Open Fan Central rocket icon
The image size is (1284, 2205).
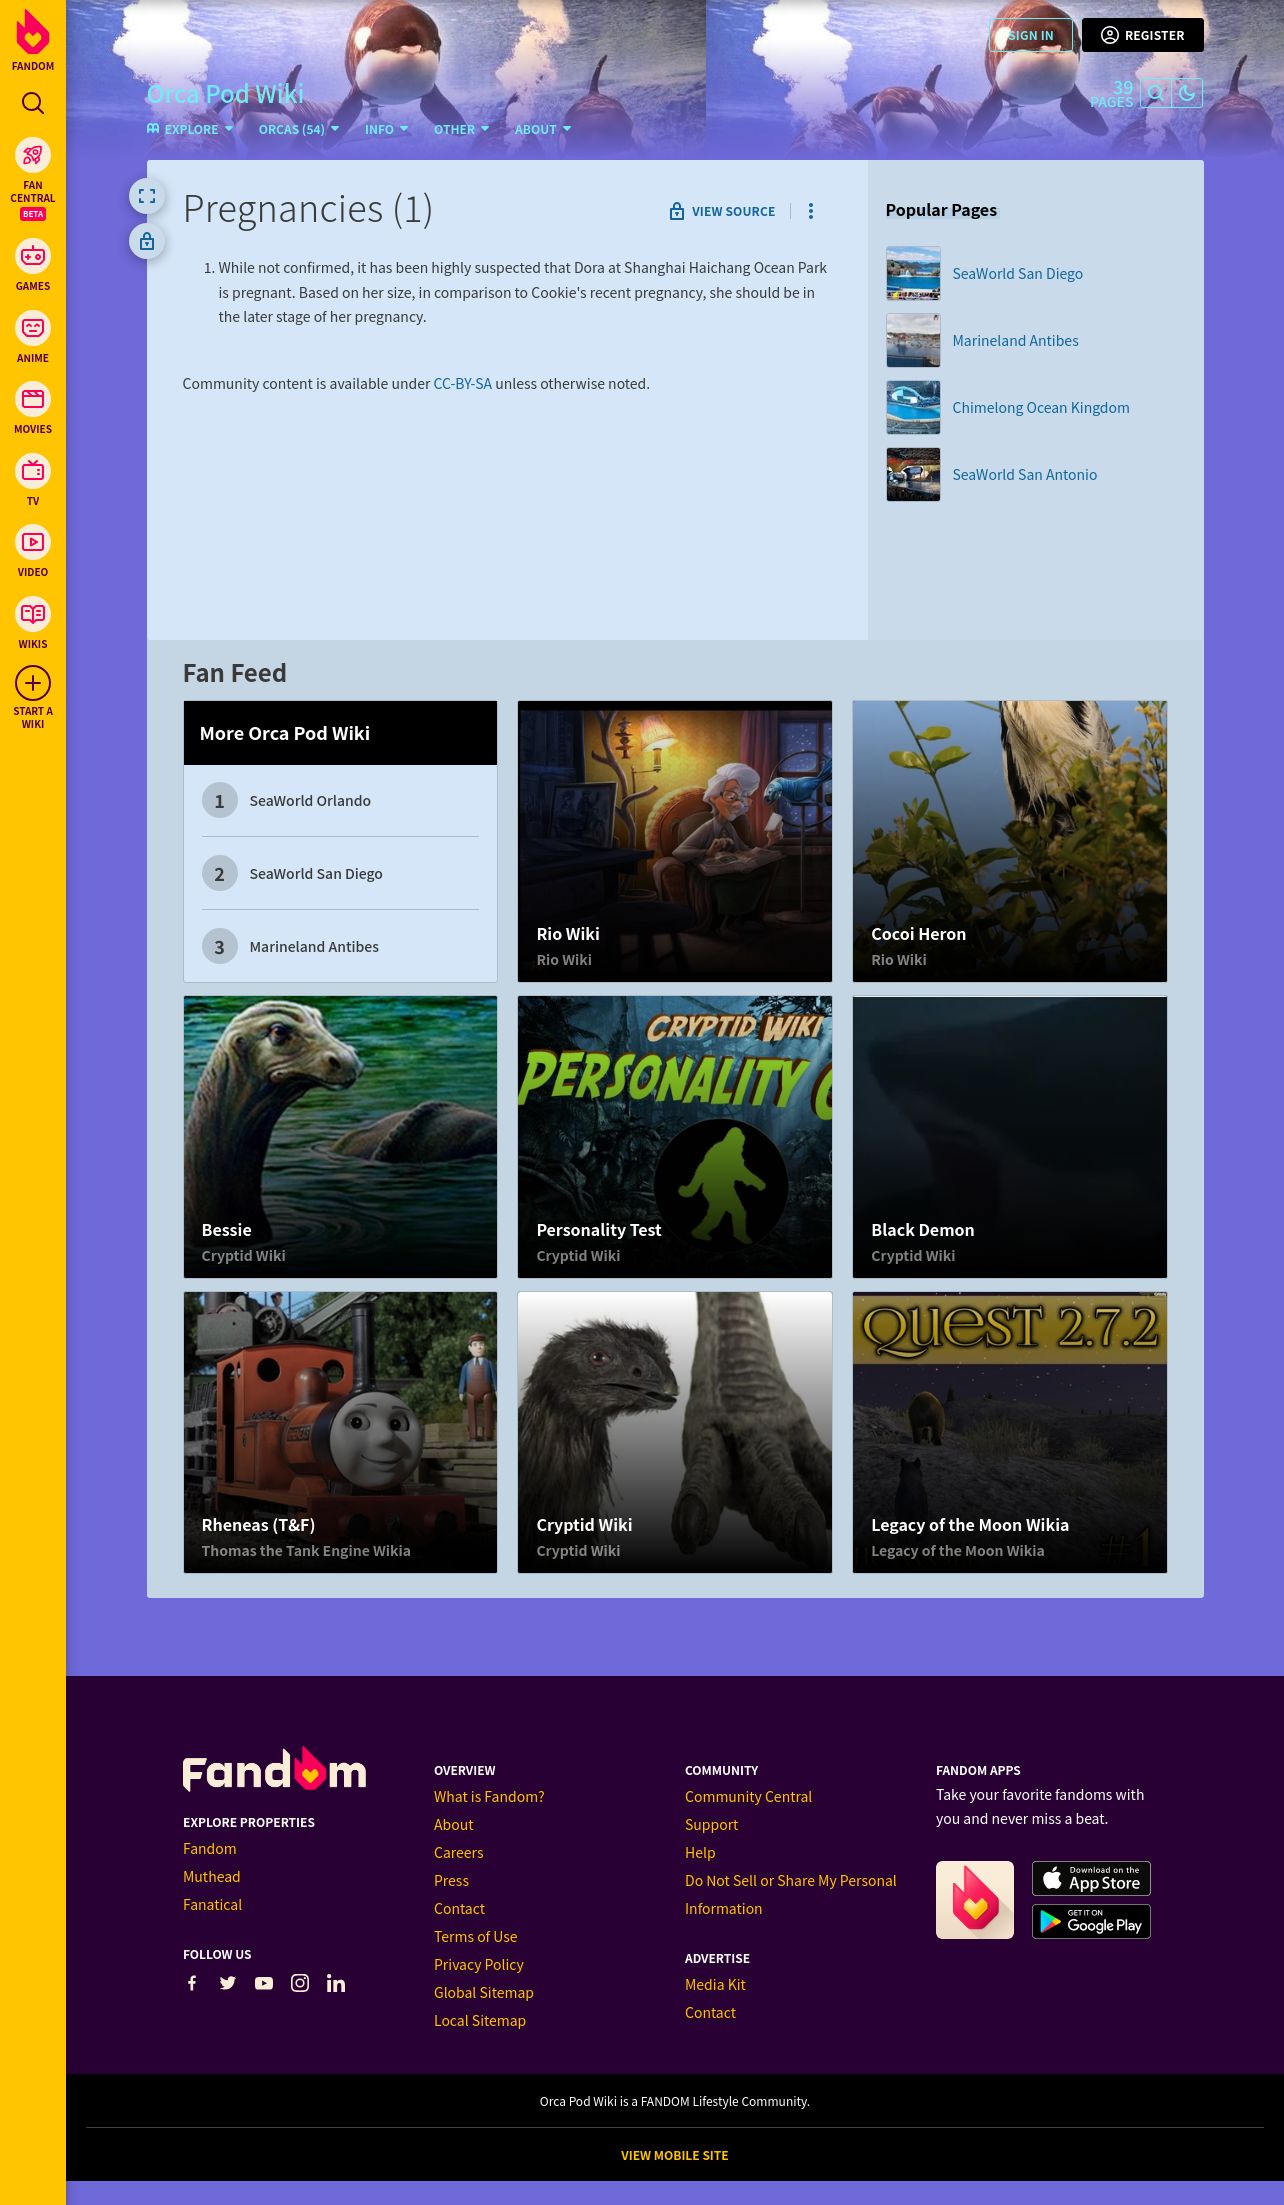(x=33, y=155)
